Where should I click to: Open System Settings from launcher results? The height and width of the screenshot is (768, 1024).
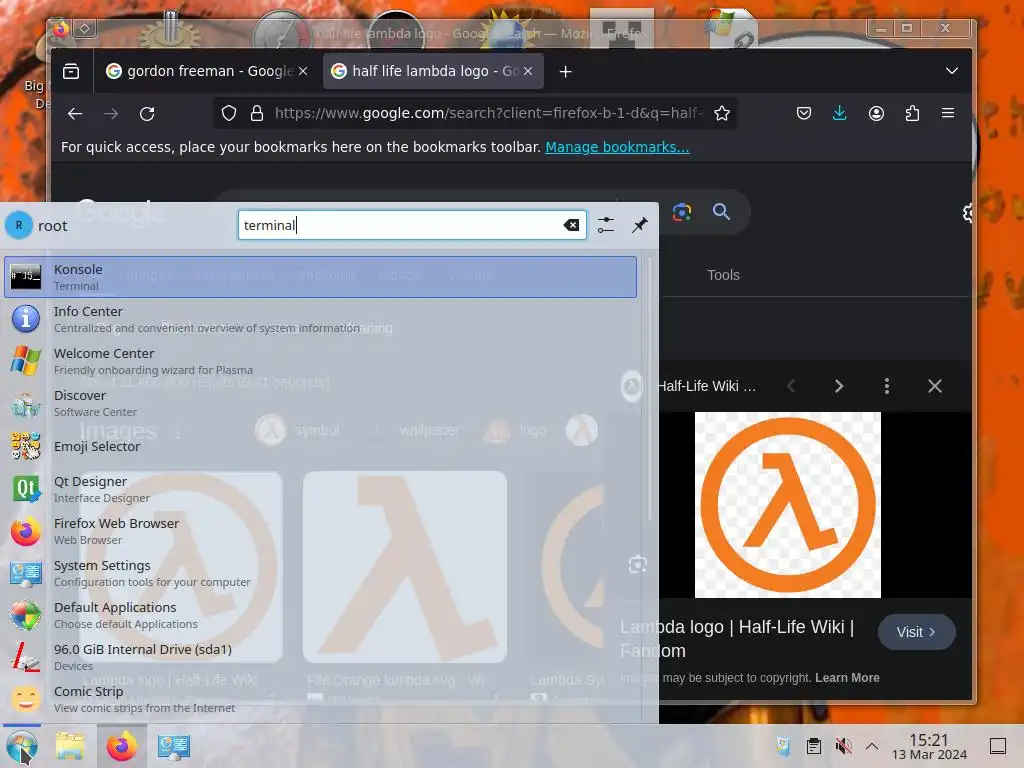320,573
